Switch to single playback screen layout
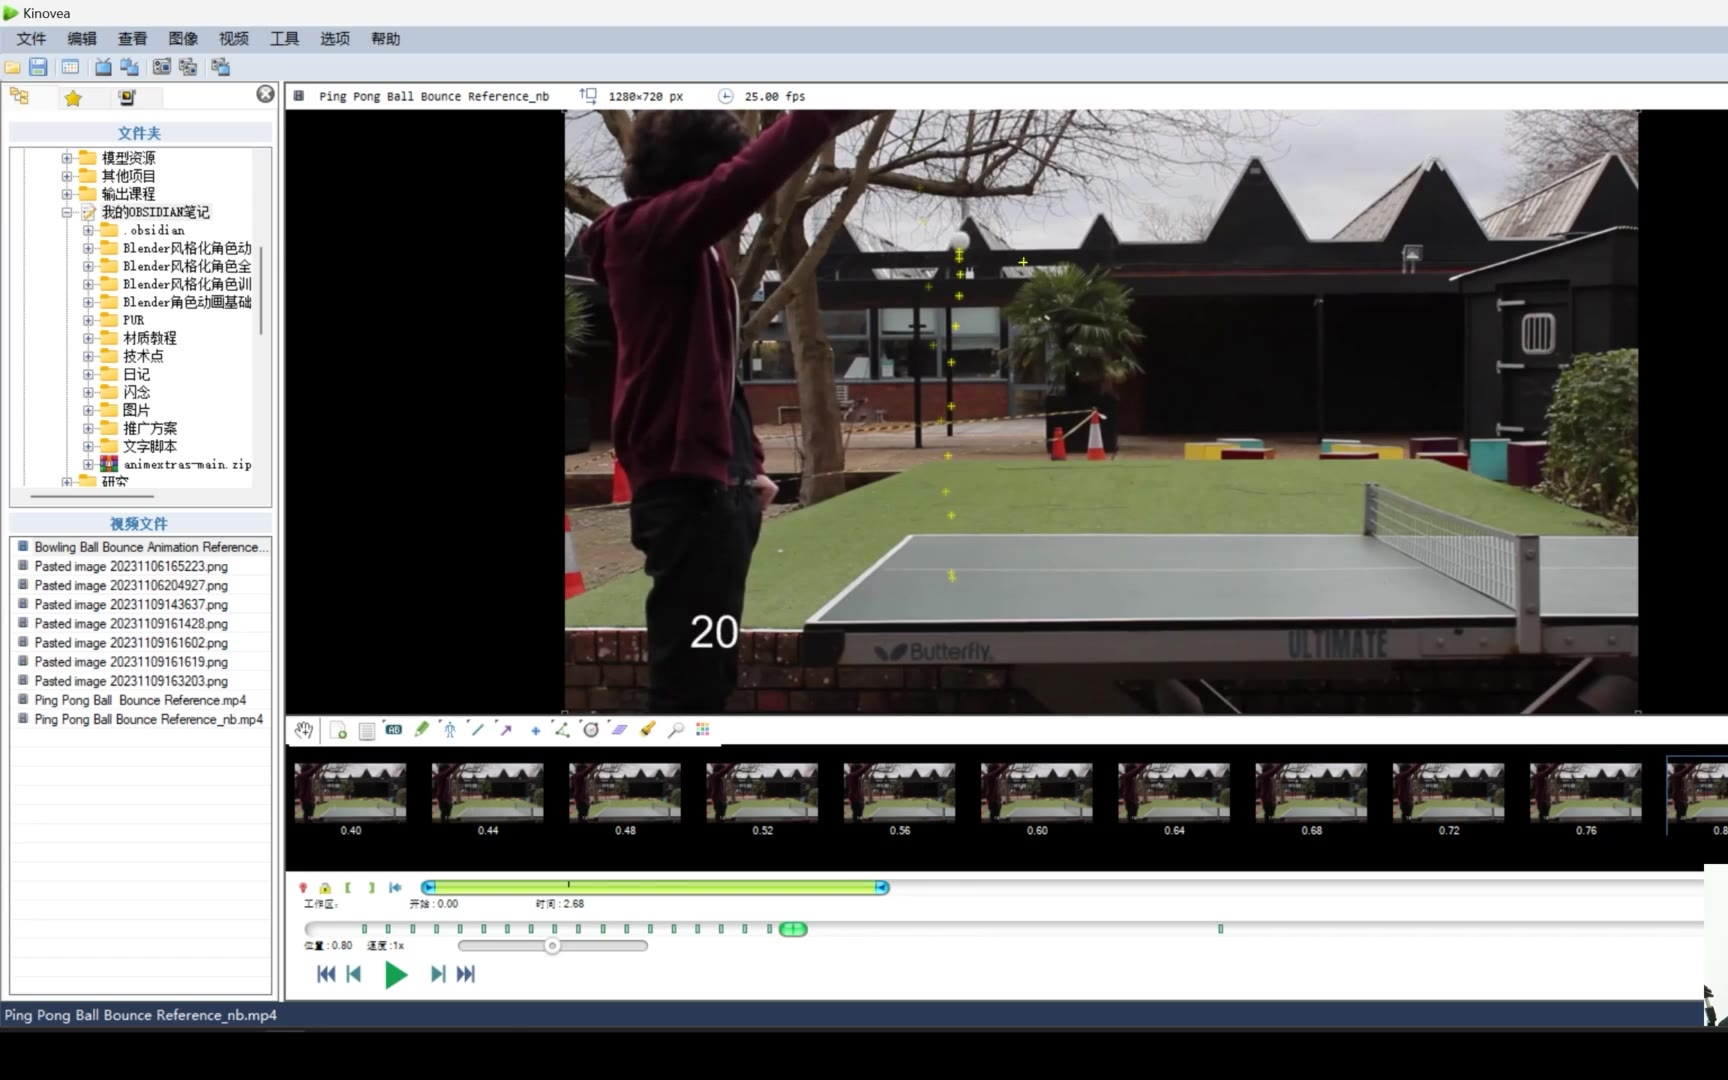Screen dimensions: 1728x1080 coord(103,67)
